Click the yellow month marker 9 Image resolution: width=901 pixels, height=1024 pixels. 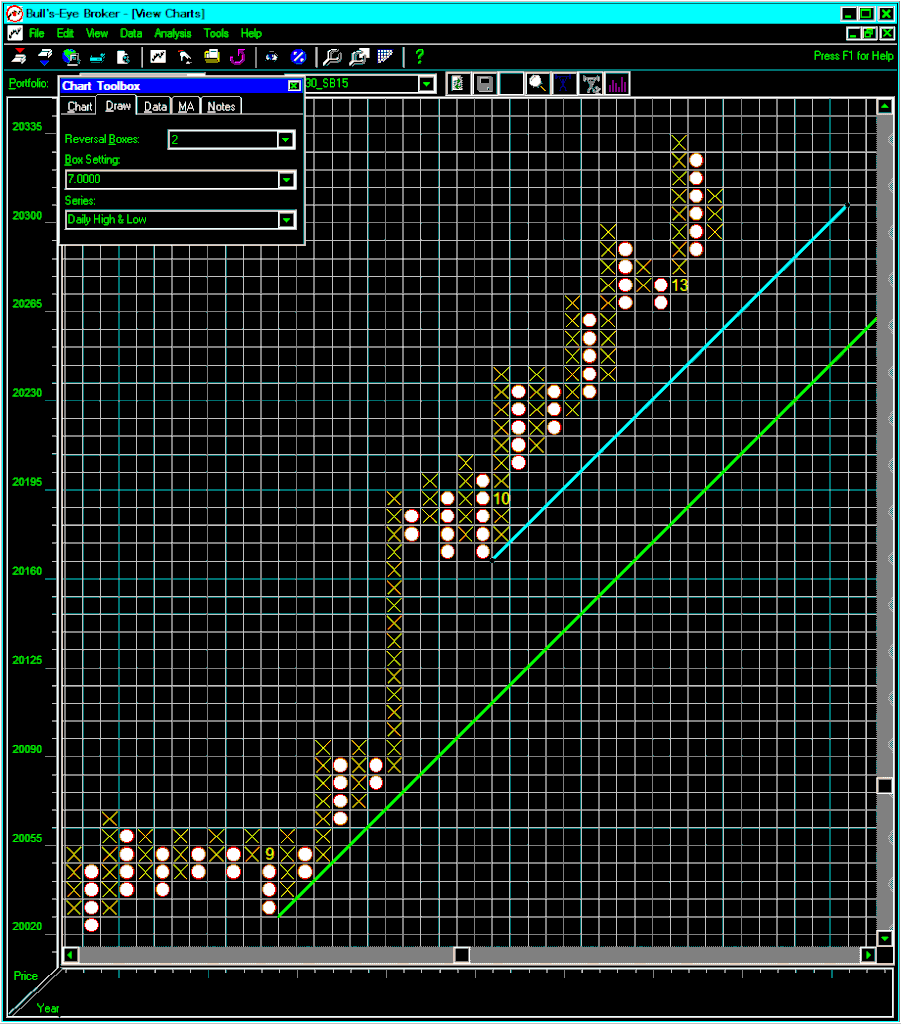point(269,854)
